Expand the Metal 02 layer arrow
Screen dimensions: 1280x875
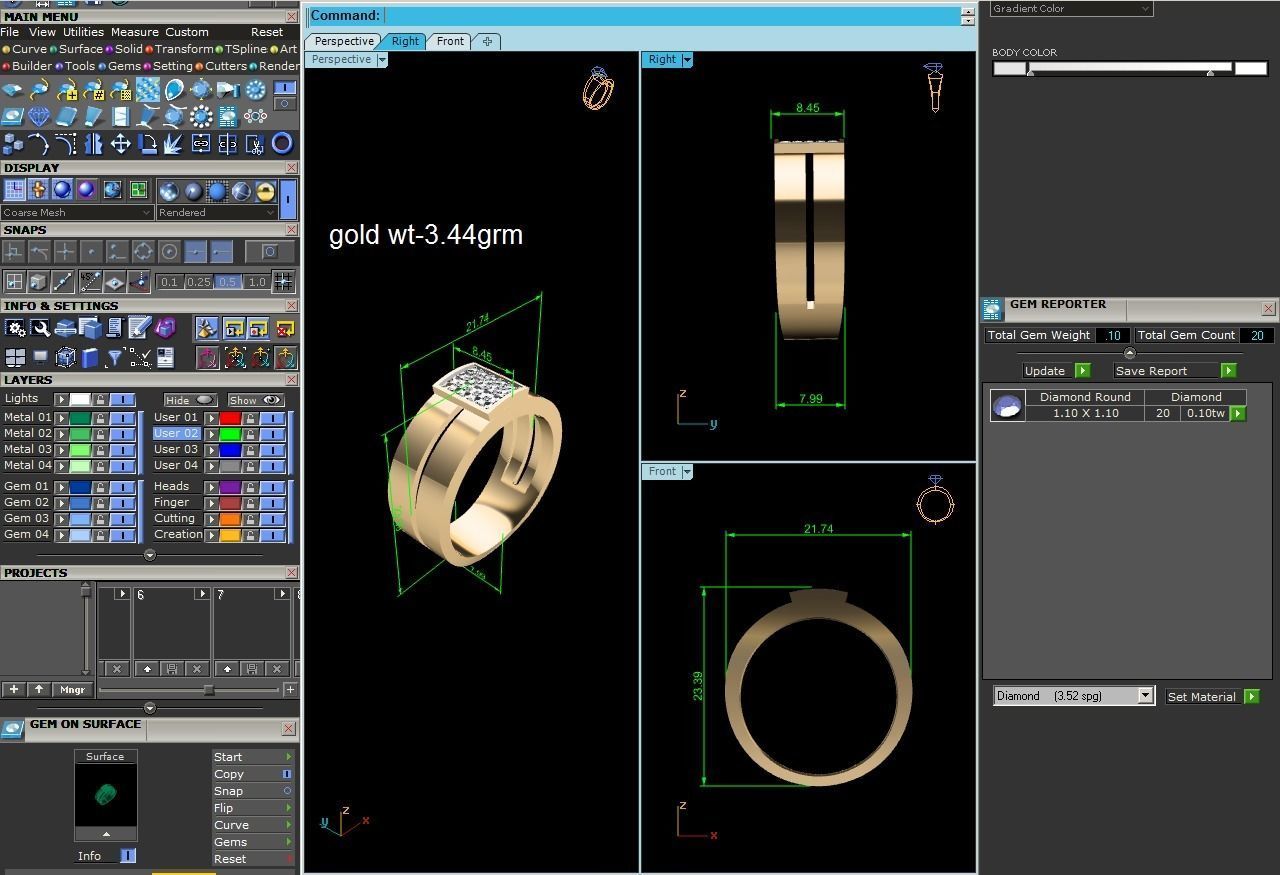click(x=62, y=434)
